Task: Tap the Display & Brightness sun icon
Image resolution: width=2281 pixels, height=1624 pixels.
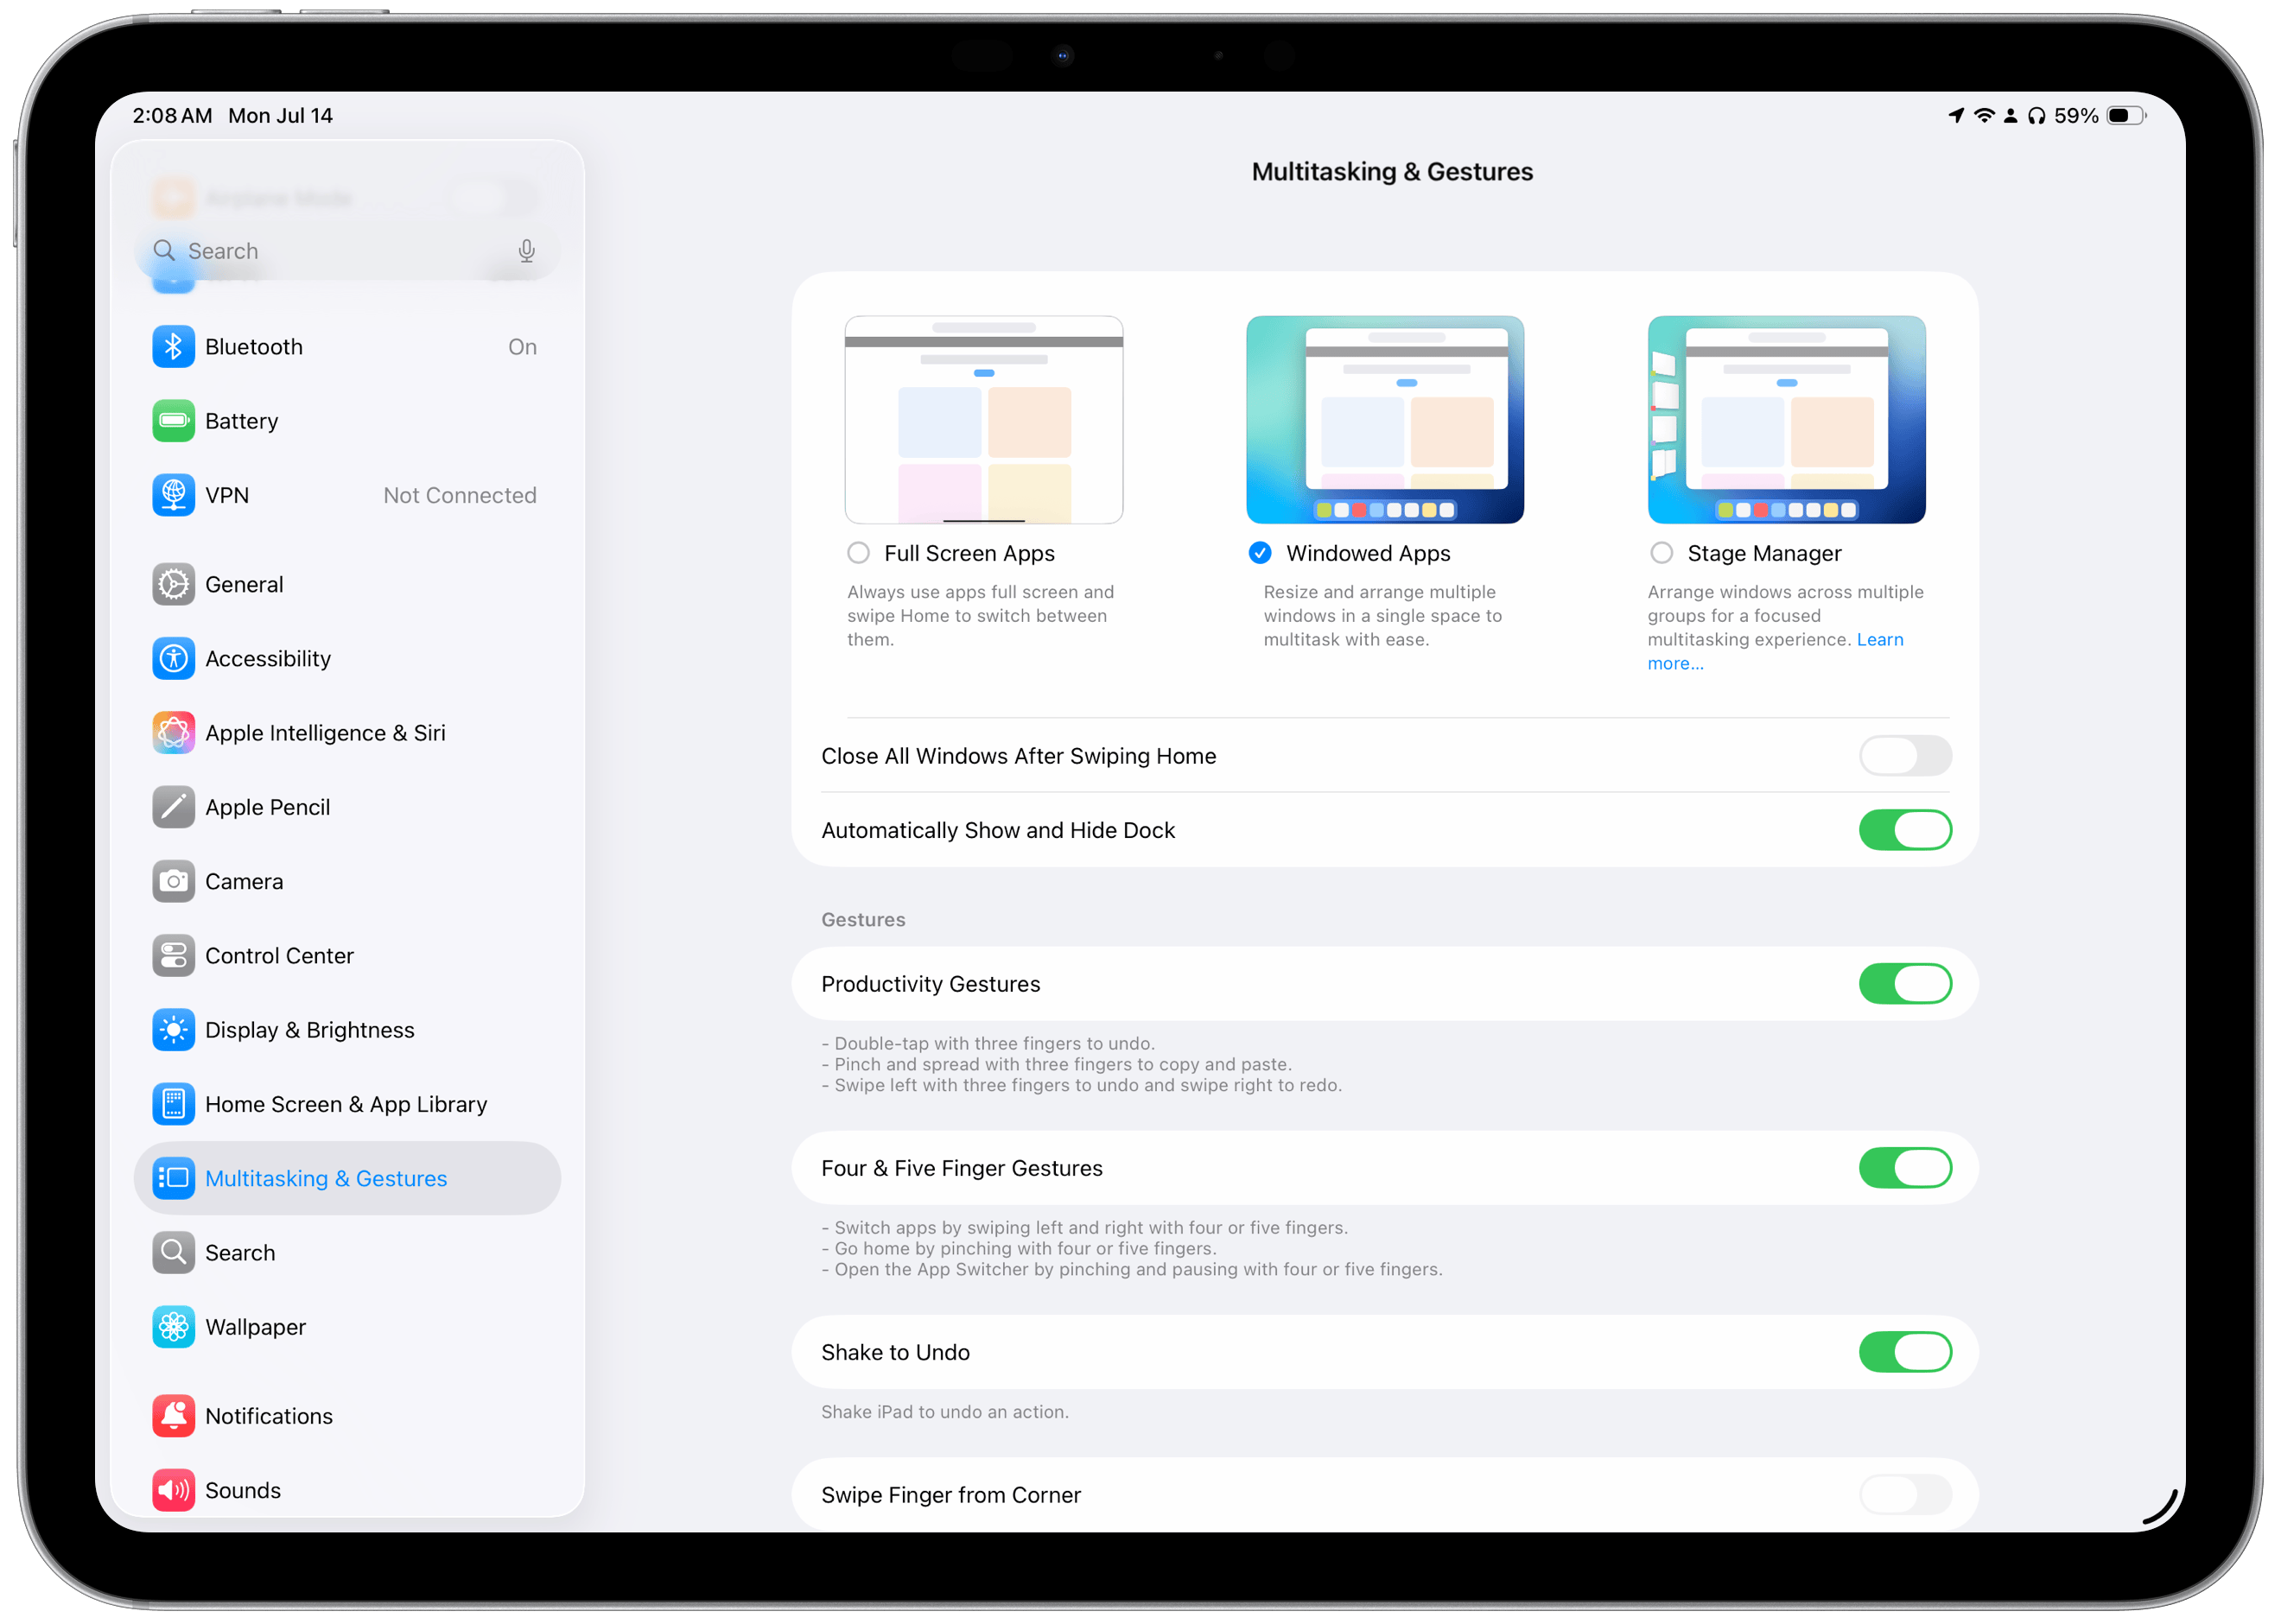Action: coord(173,1030)
